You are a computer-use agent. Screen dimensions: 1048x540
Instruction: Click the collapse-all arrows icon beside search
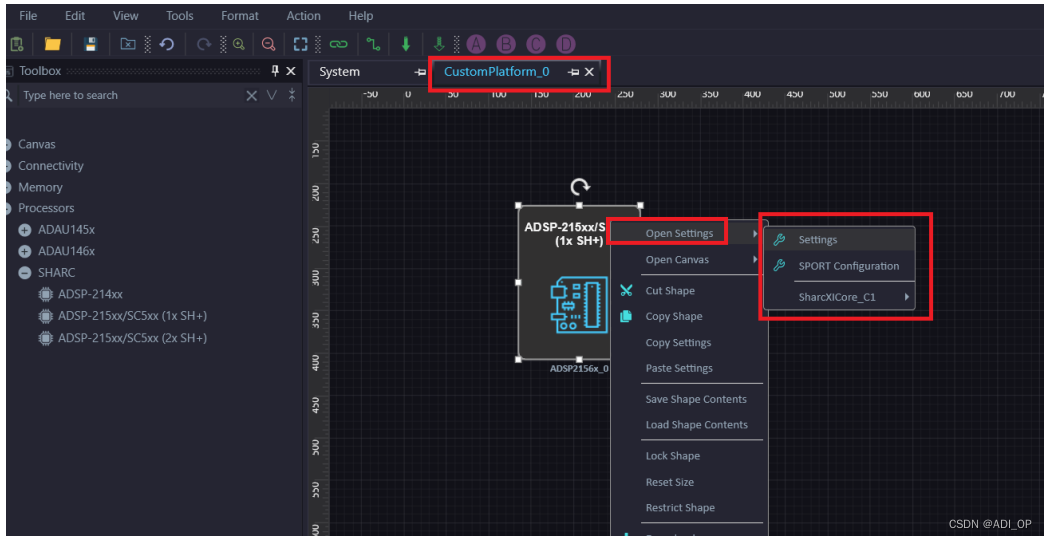tap(292, 96)
